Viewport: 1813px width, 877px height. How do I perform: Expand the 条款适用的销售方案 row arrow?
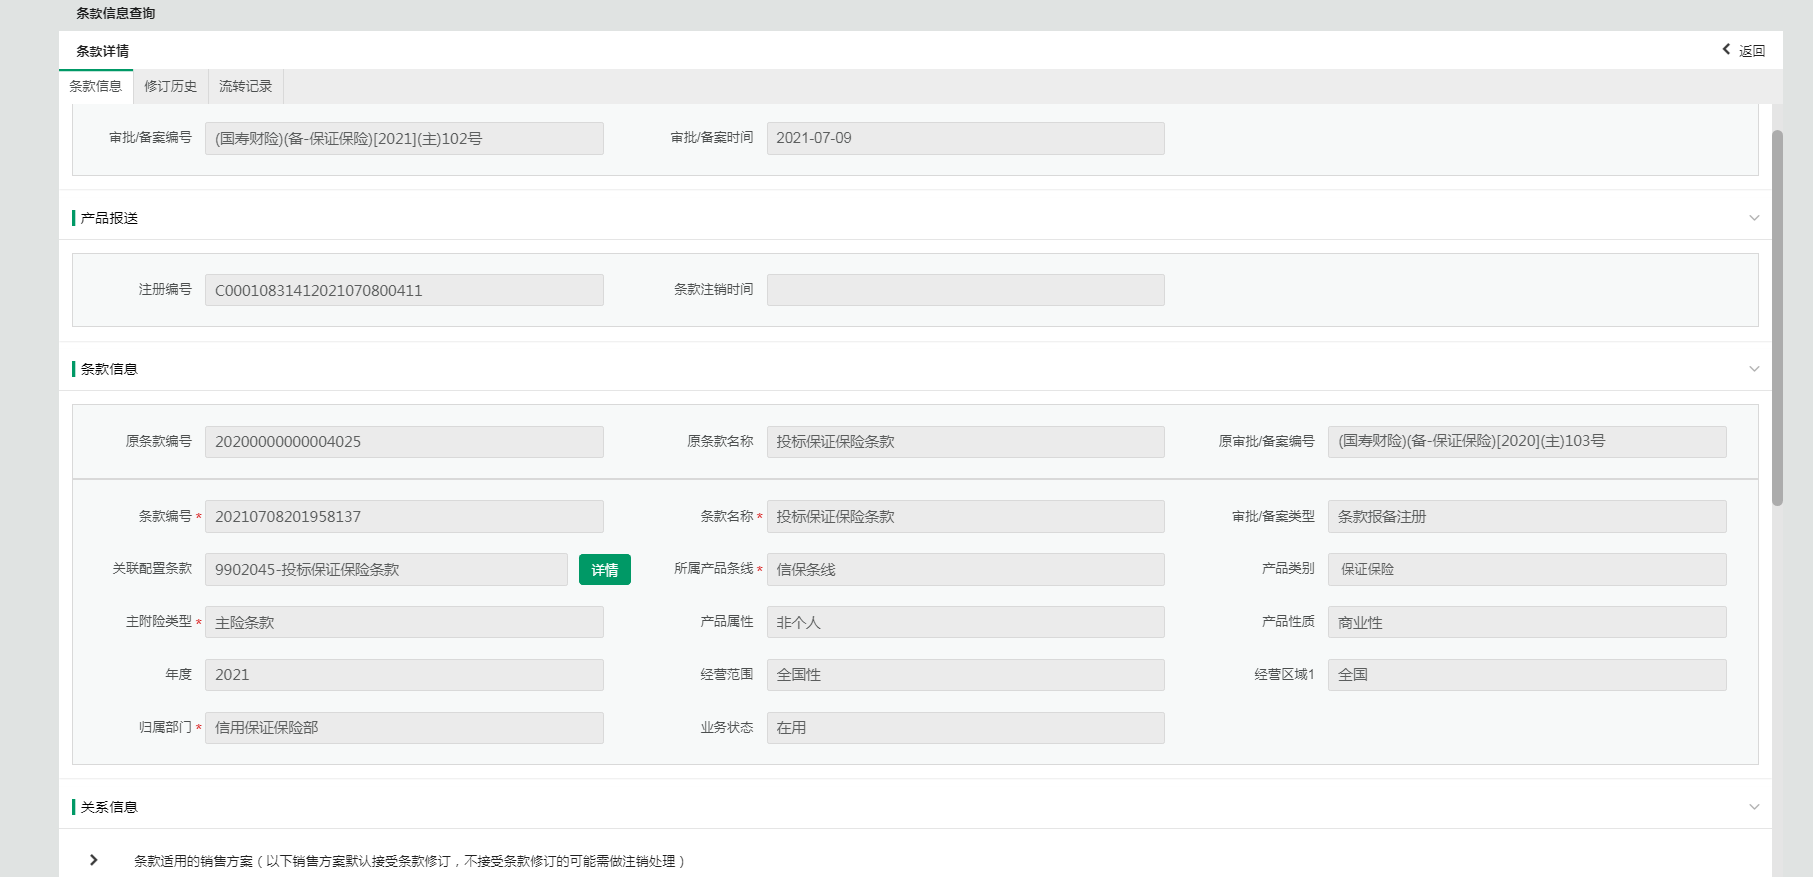coord(94,860)
